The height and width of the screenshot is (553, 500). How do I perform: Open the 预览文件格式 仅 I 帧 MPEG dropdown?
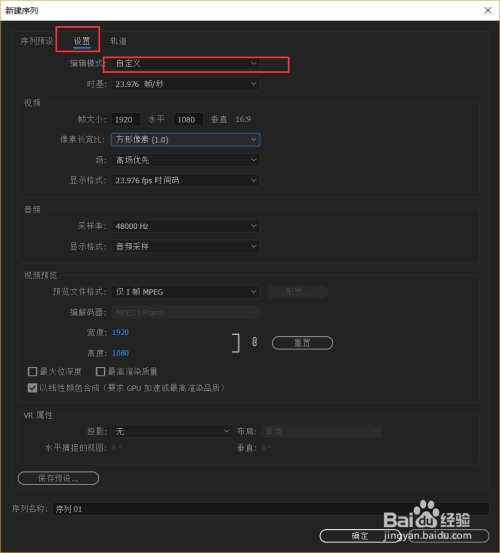coord(185,292)
